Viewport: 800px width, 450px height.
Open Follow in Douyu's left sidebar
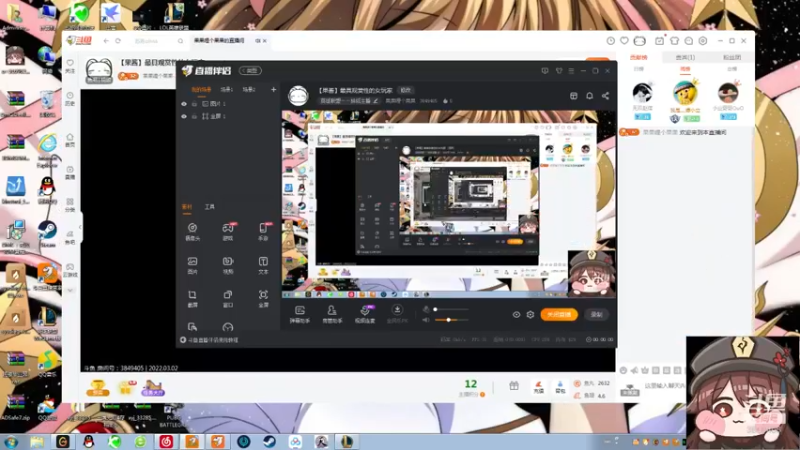click(x=70, y=66)
